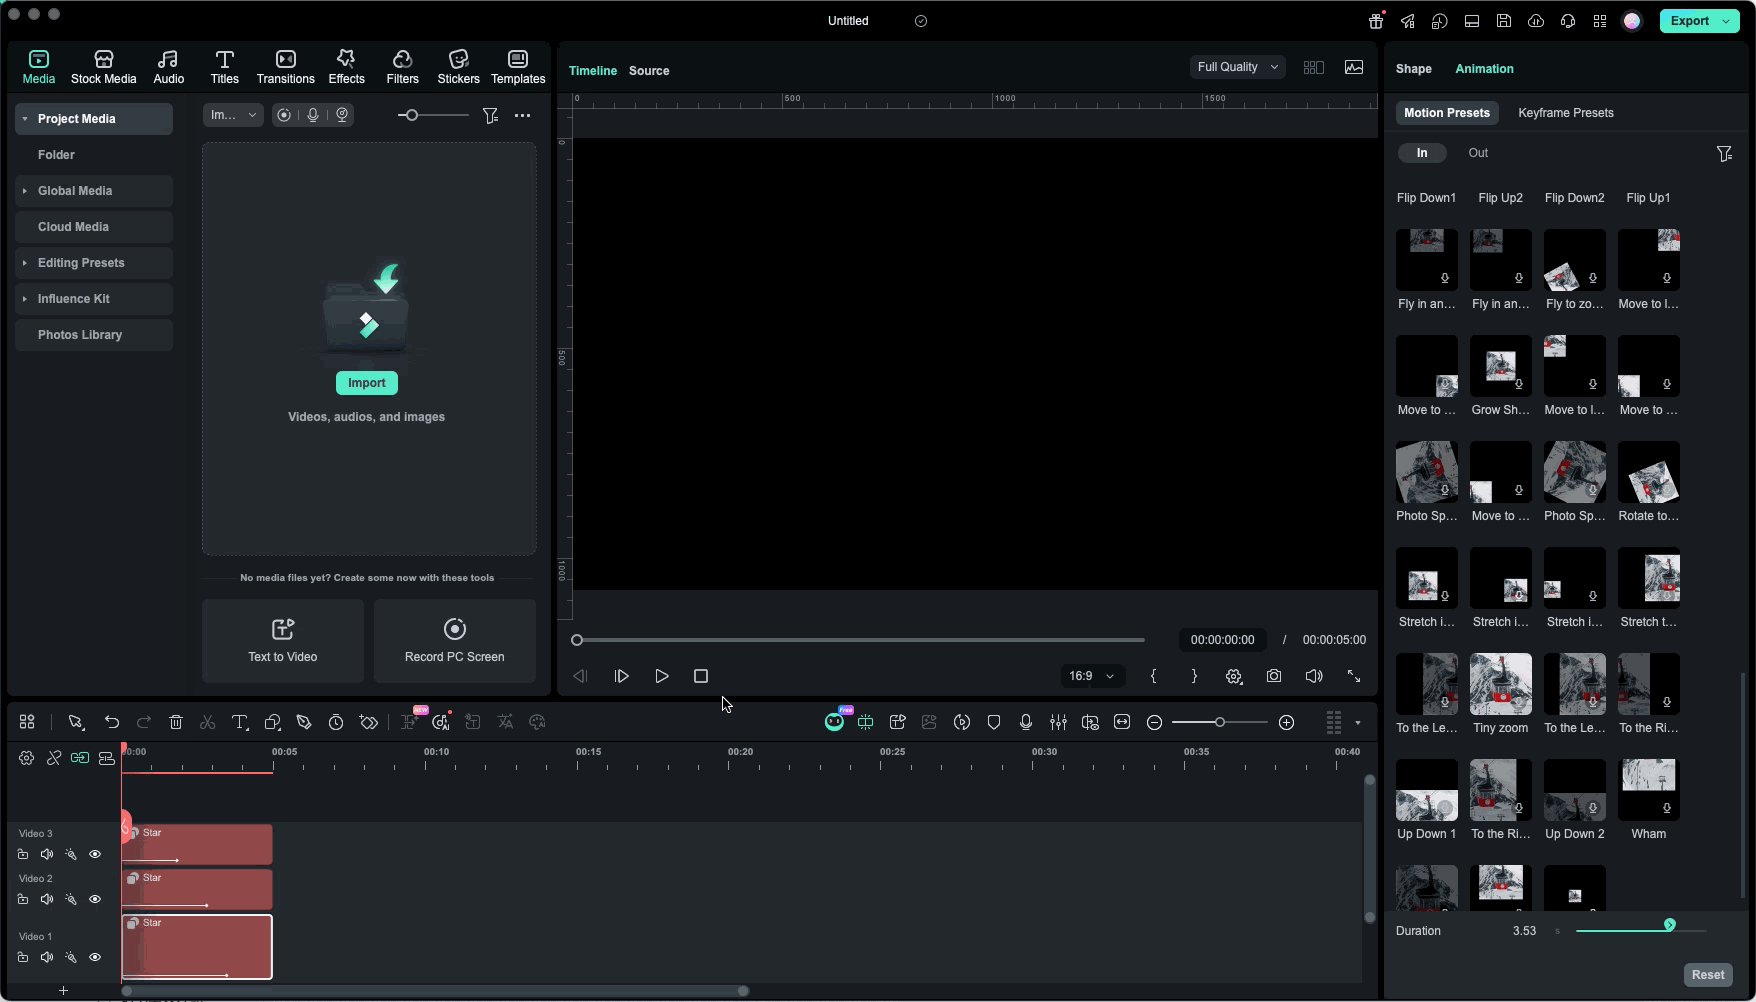Select the Effects panel icon

click(346, 66)
